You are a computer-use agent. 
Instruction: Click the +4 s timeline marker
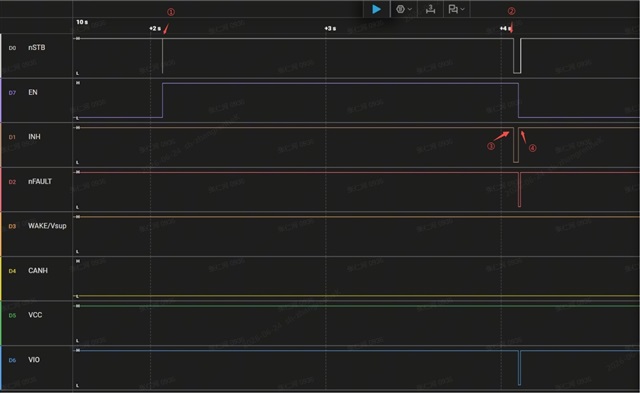(506, 29)
